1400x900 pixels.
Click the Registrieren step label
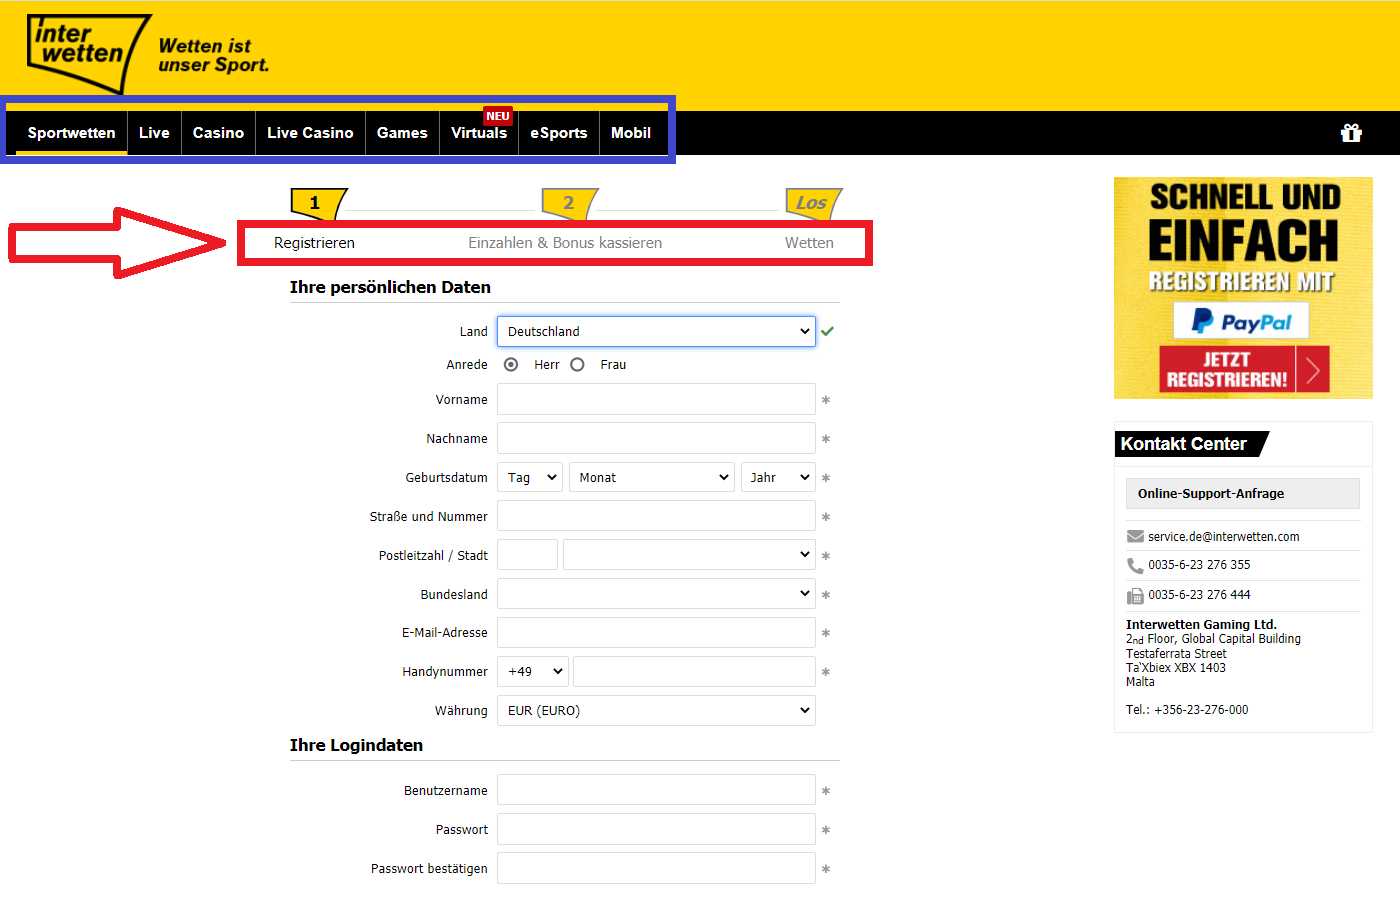(x=314, y=243)
